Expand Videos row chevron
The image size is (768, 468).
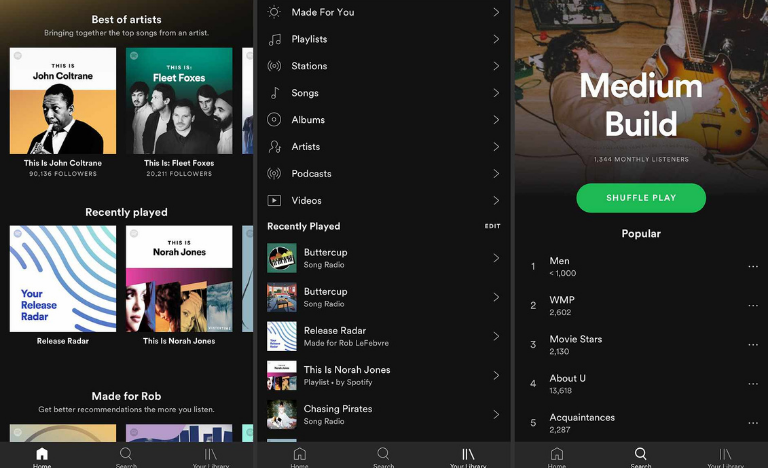coord(496,200)
